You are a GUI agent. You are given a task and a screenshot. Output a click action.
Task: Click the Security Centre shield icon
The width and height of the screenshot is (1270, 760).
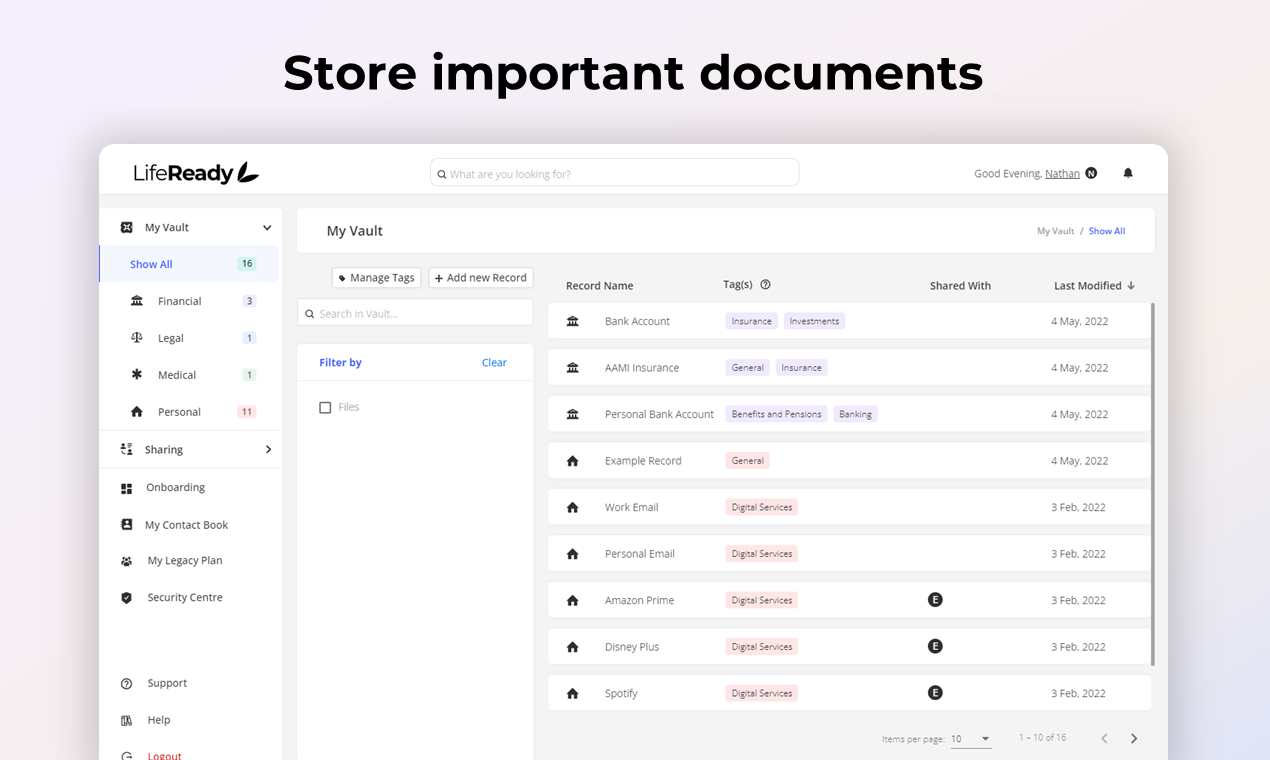tap(127, 598)
